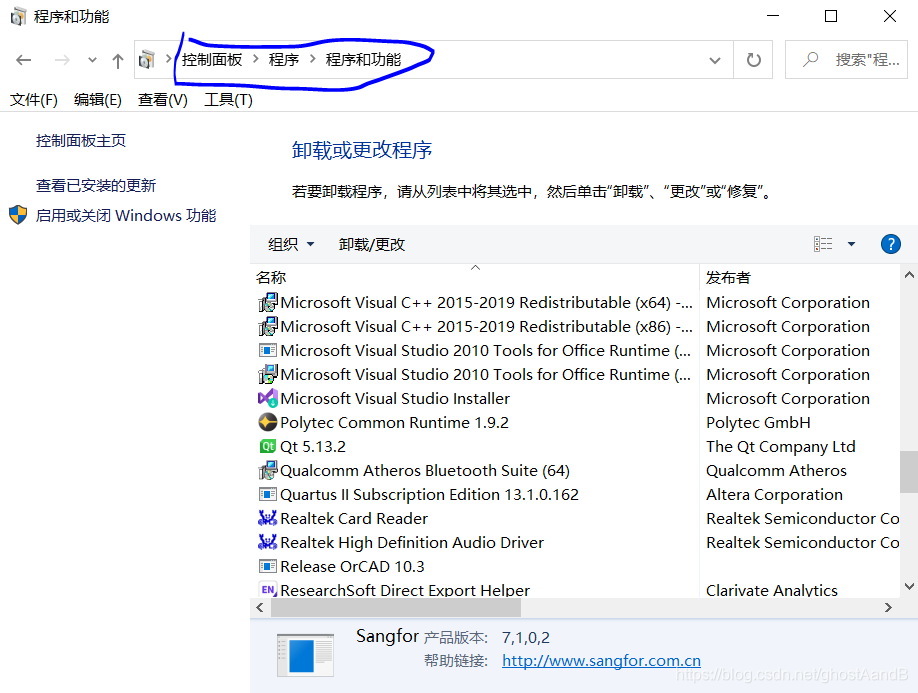Image resolution: width=918 pixels, height=693 pixels.
Task: Go up one level with up arrow
Action: coord(118,60)
